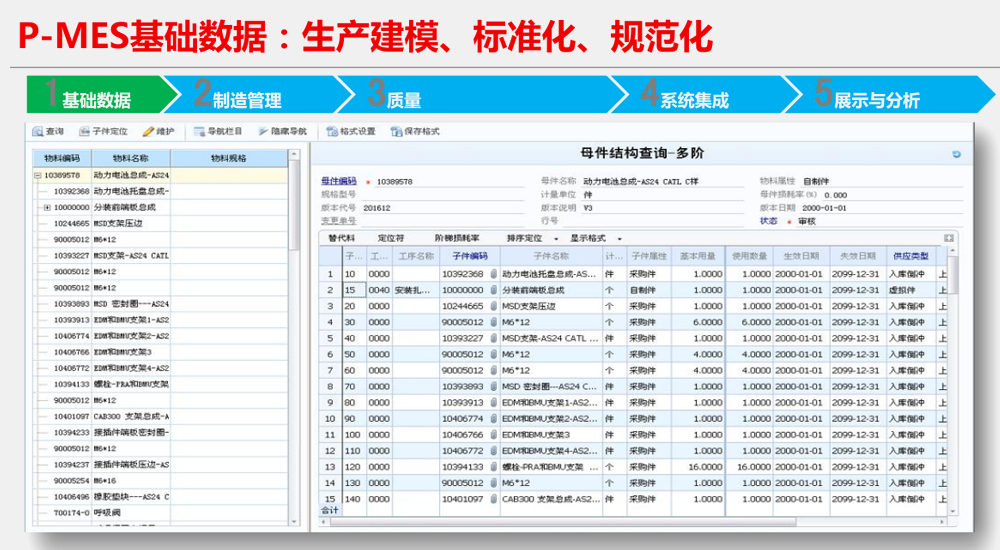Image resolution: width=1000 pixels, height=550 pixels.
Task: Open the 显示格式 dropdown
Action: tap(596, 238)
